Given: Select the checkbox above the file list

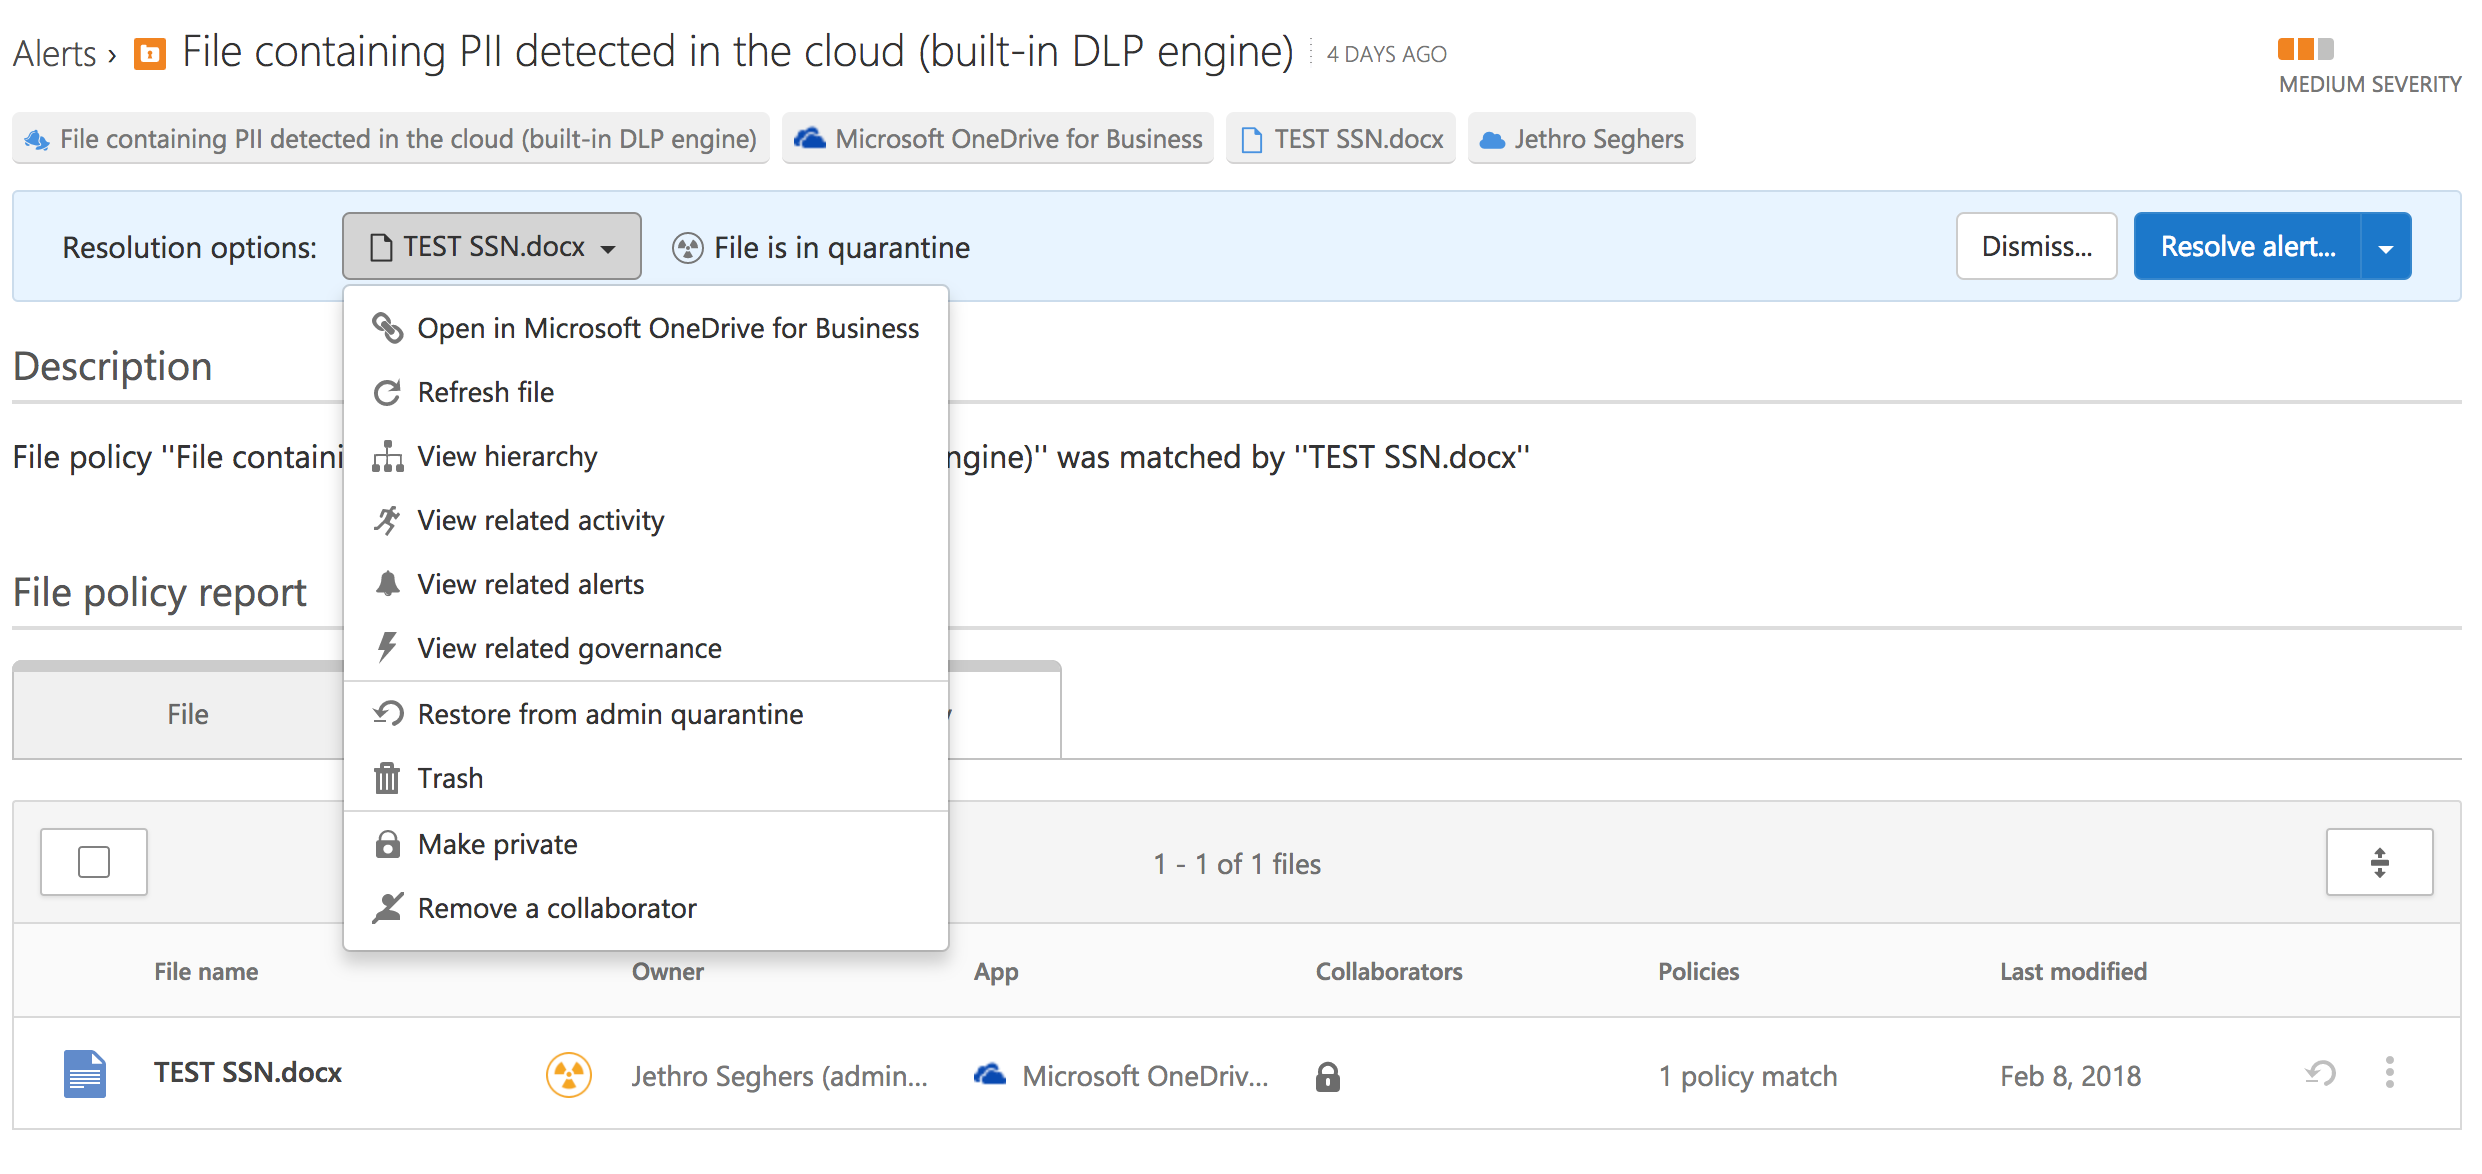Looking at the screenshot, I should click(x=94, y=862).
